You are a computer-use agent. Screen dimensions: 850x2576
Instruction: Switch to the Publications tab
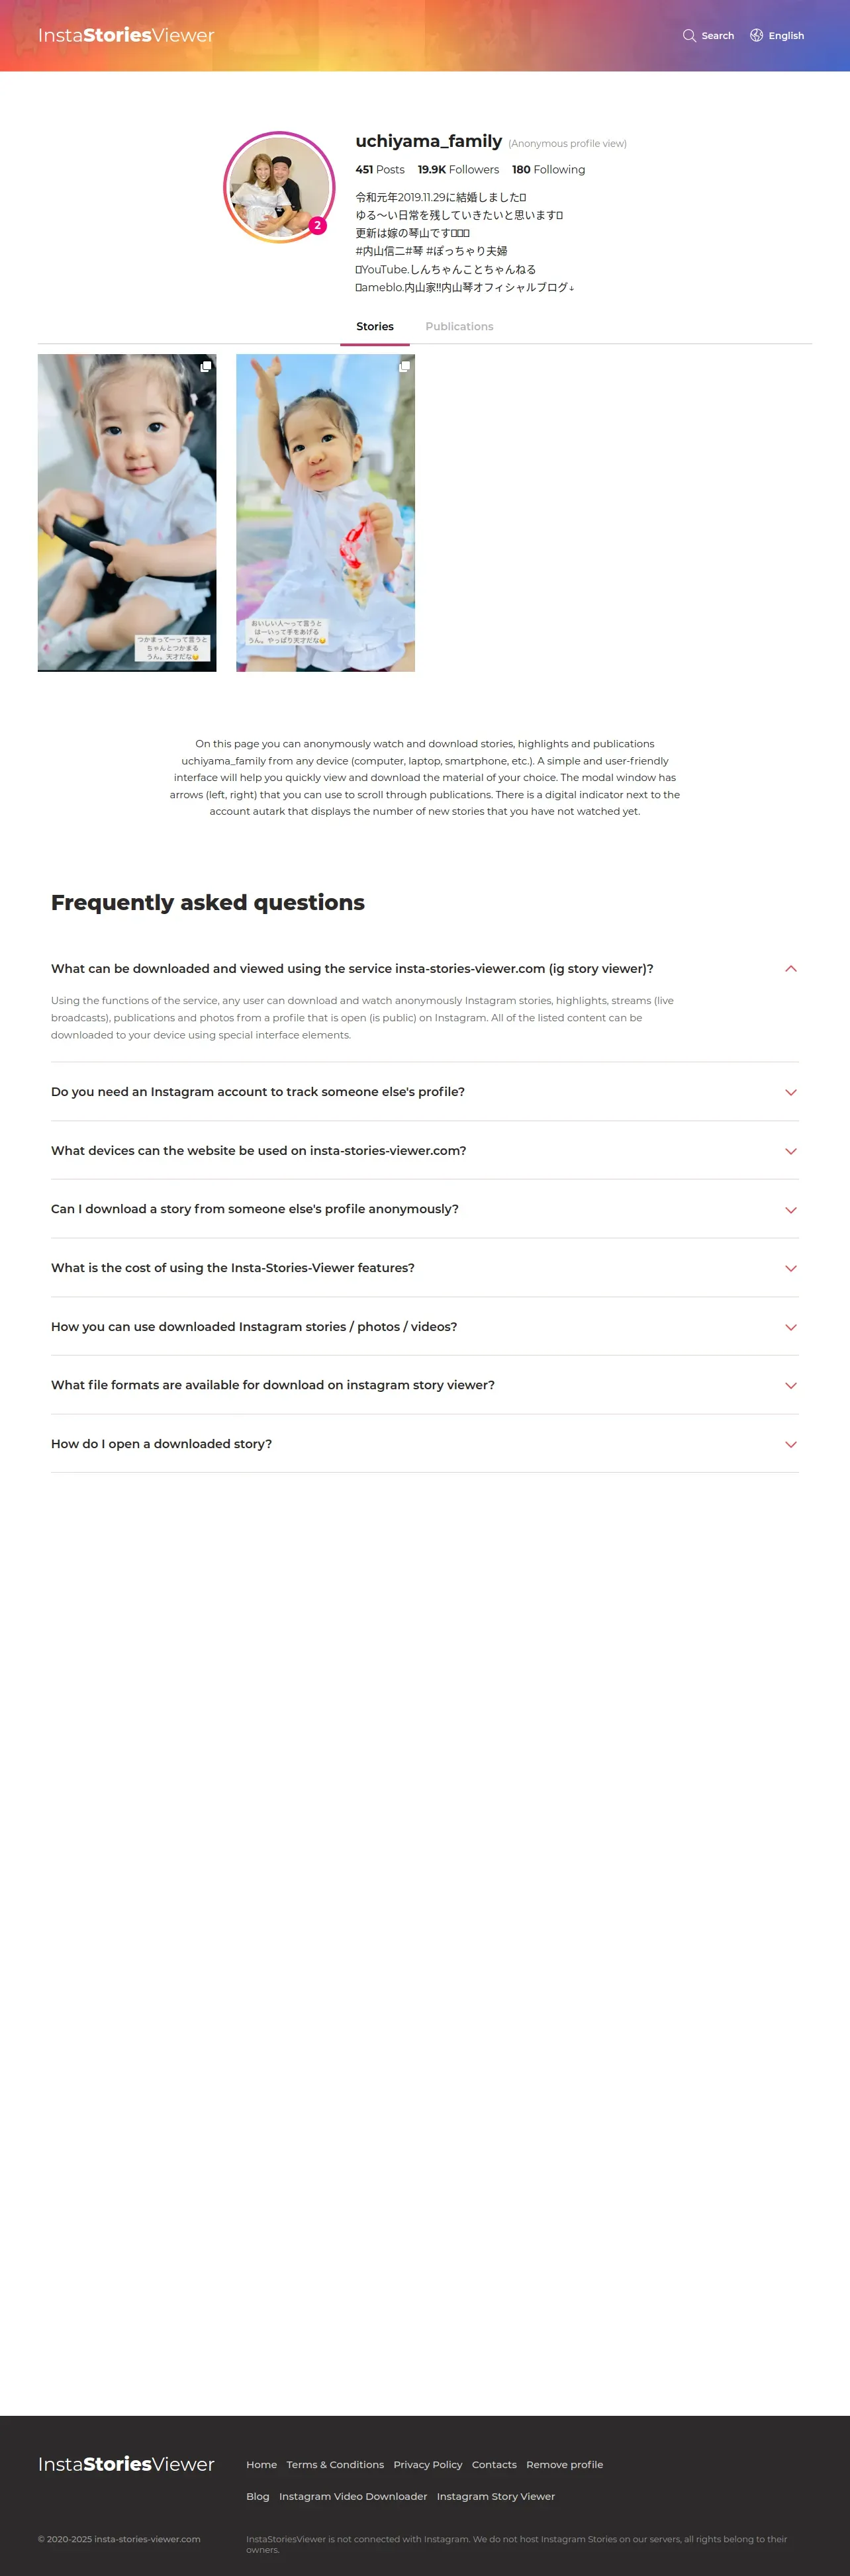[459, 327]
